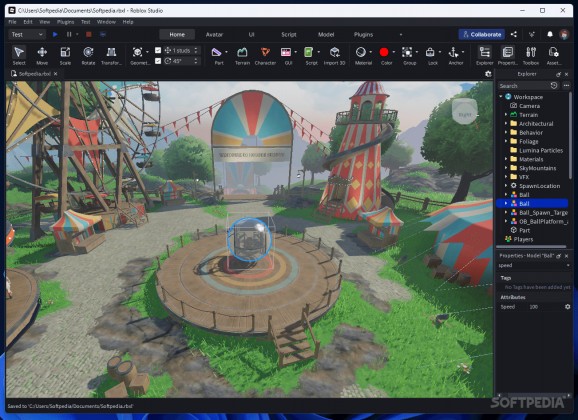Close the Softpedia.rbxl document tab
578x420 pixels.
55,74
